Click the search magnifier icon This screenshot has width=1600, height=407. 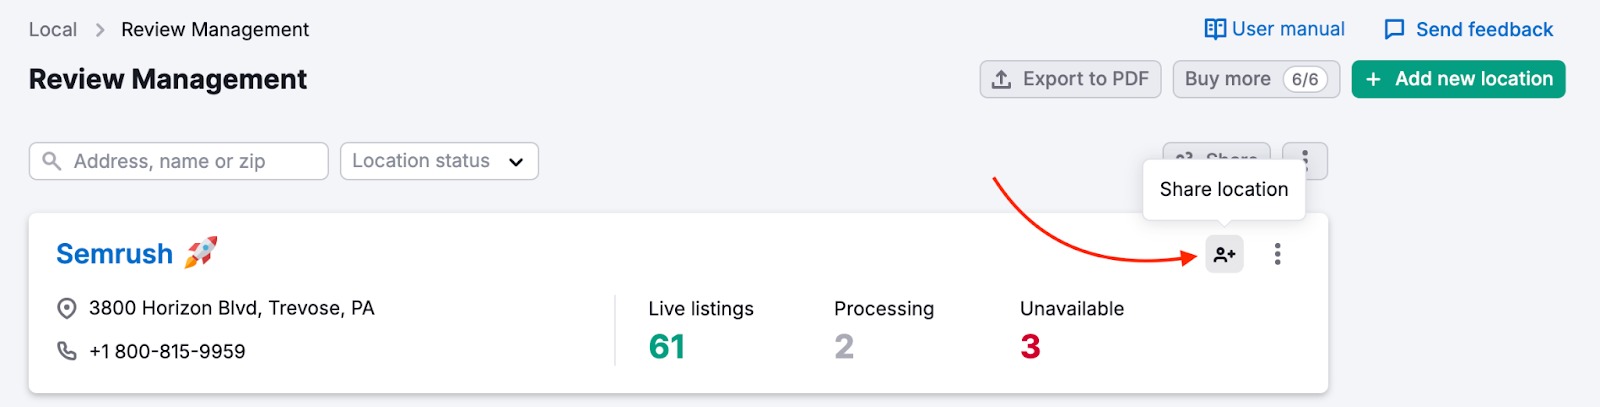pos(52,161)
